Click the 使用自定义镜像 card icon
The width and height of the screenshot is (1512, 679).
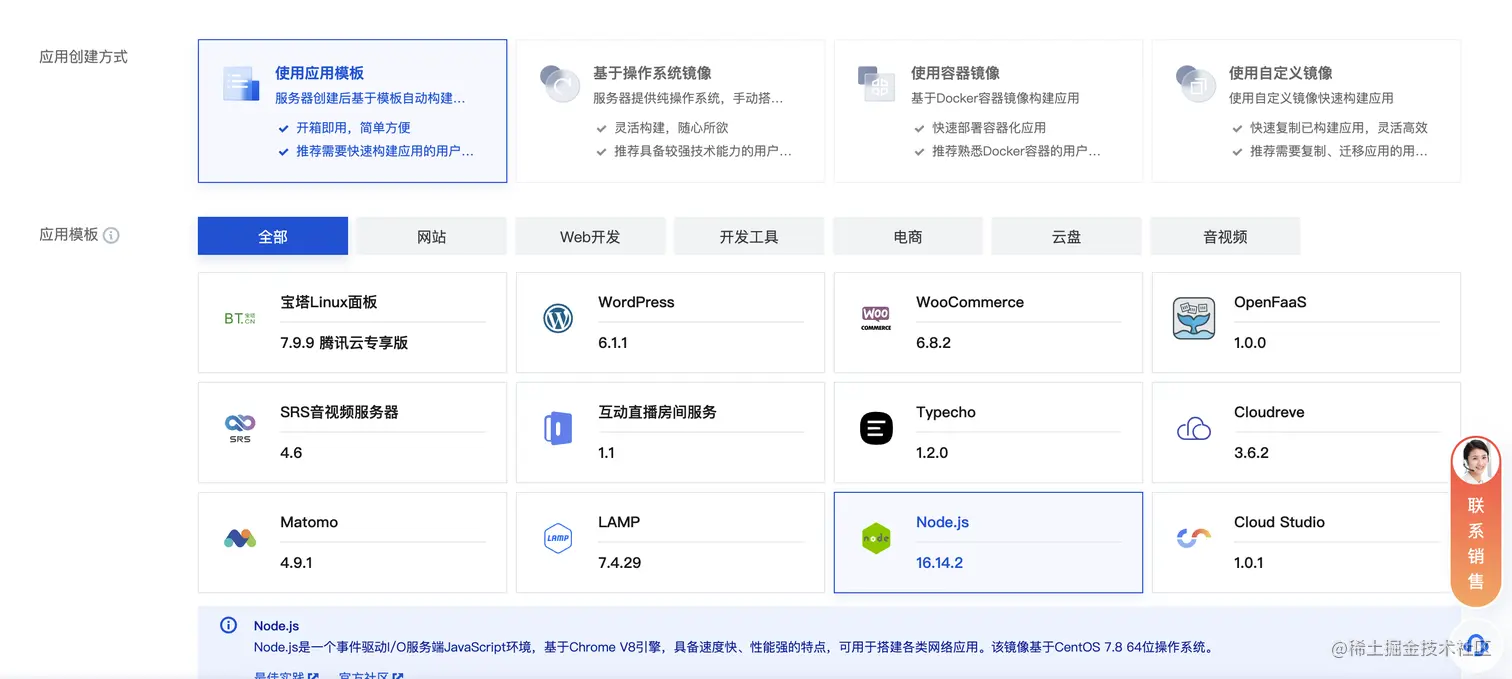(1195, 84)
